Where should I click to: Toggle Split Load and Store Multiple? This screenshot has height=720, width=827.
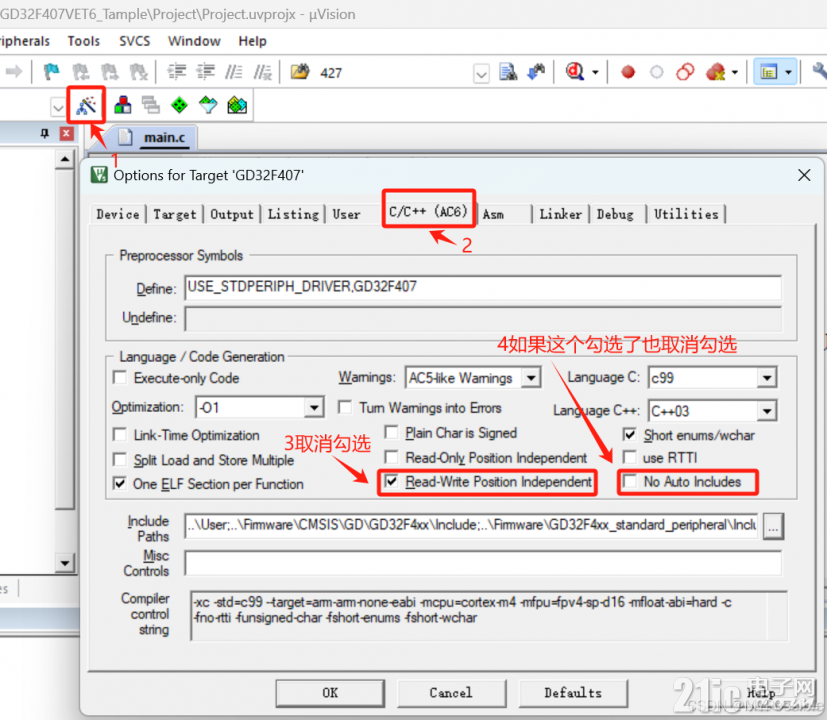120,460
